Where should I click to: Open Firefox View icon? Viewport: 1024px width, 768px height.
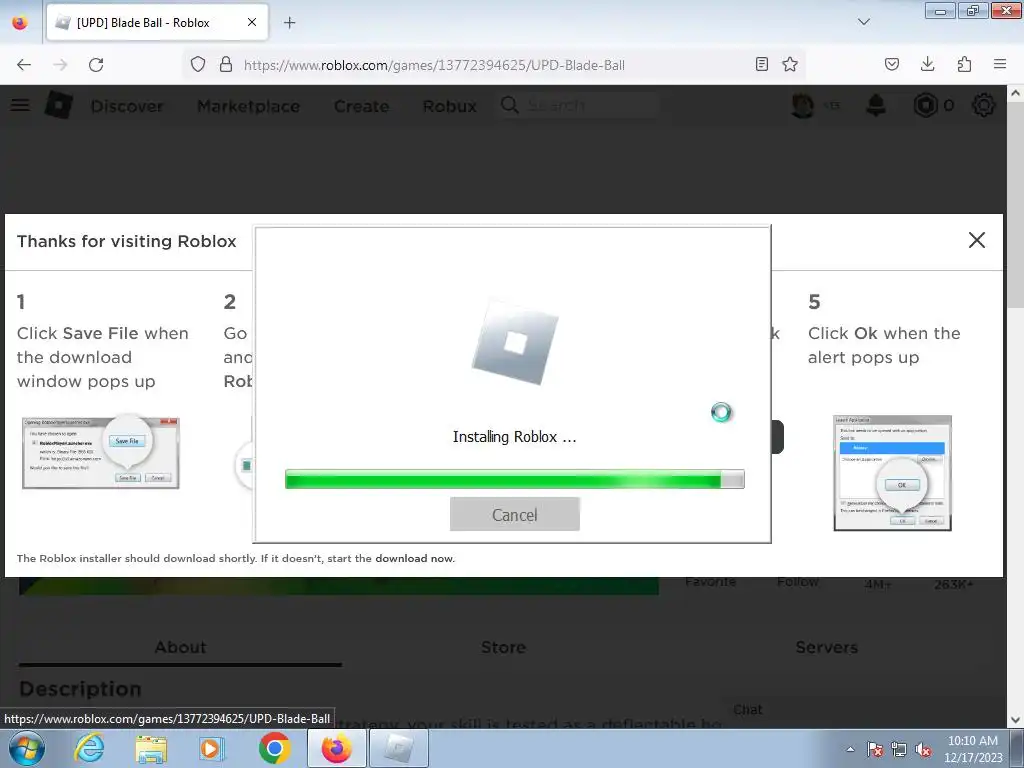pyautogui.click(x=20, y=23)
